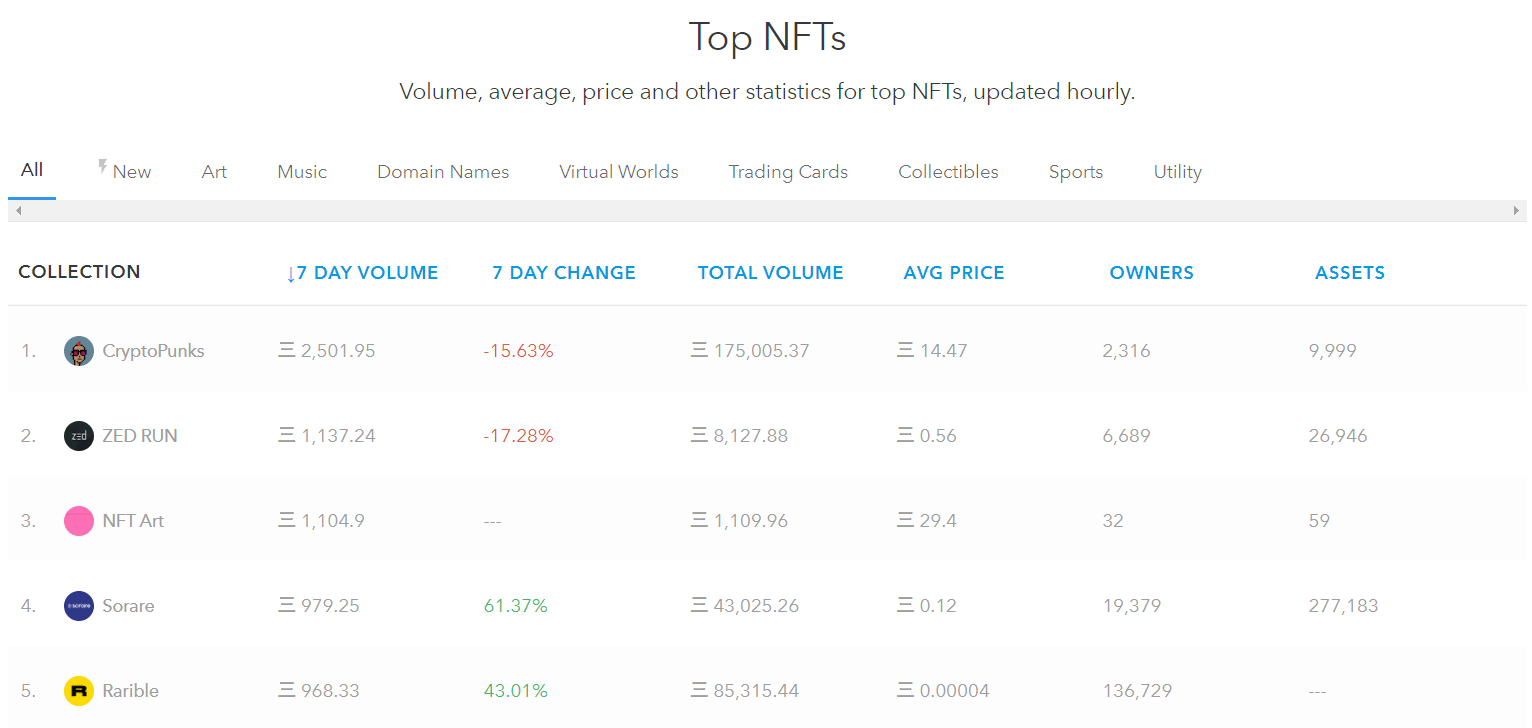1532x728 pixels.
Task: Click the CryptoPunks collection avatar icon
Action: 79,351
